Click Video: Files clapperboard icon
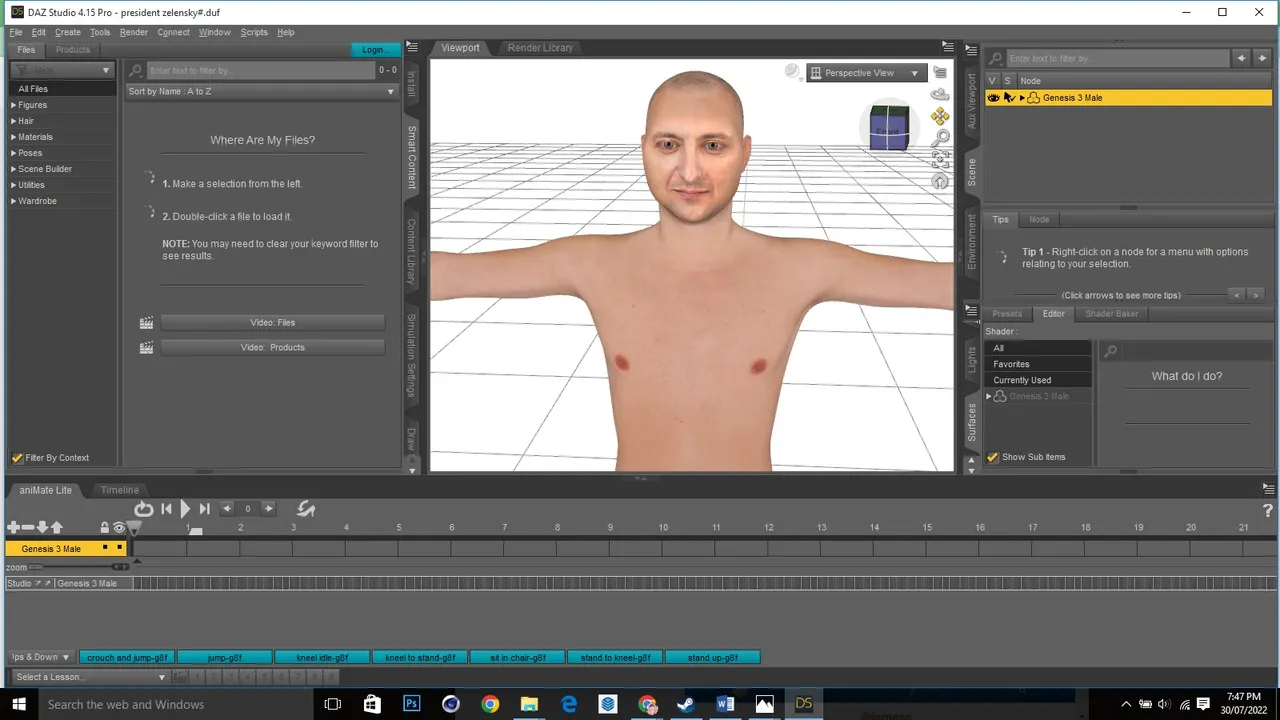The image size is (1280, 720). [146, 323]
